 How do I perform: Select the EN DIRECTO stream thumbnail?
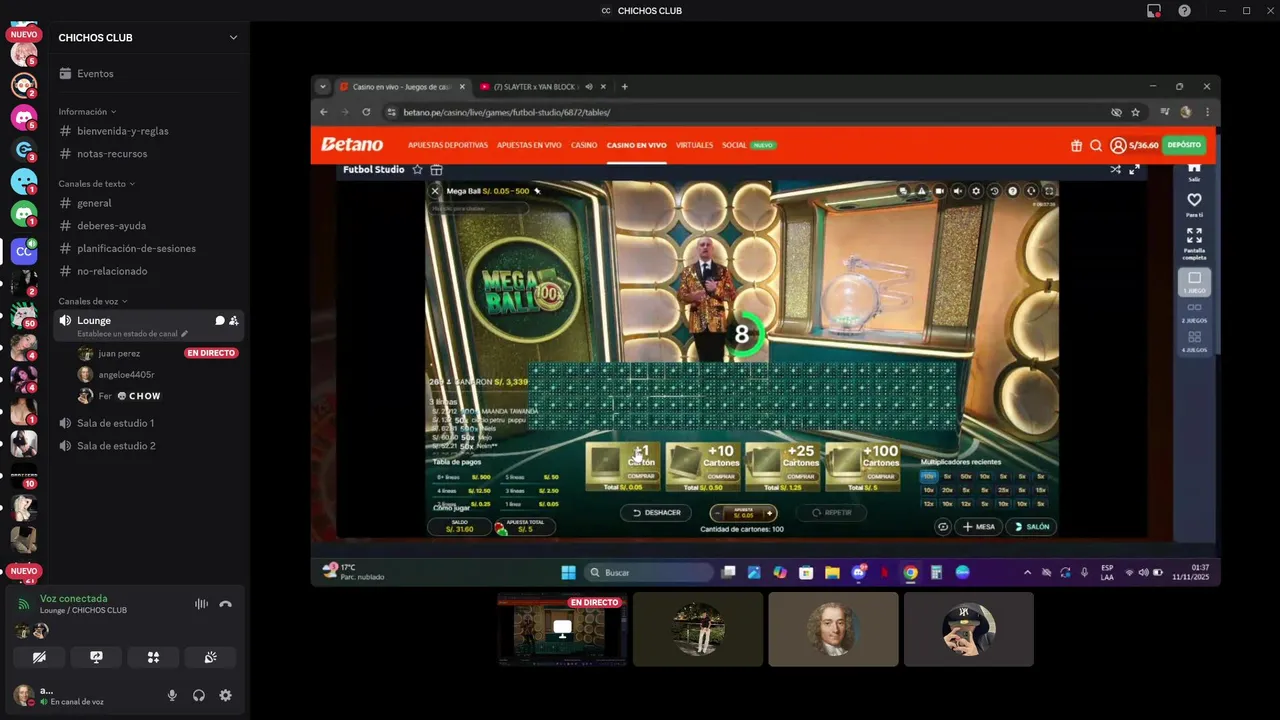(562, 629)
